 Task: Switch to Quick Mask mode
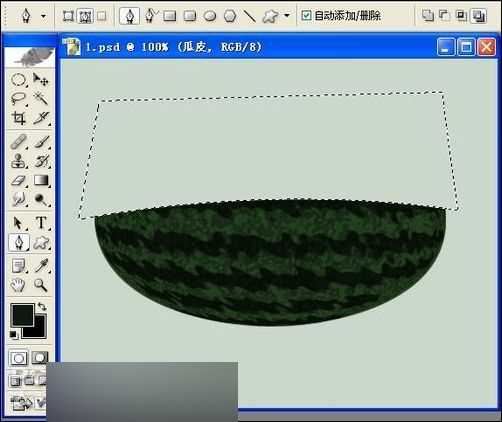40,358
